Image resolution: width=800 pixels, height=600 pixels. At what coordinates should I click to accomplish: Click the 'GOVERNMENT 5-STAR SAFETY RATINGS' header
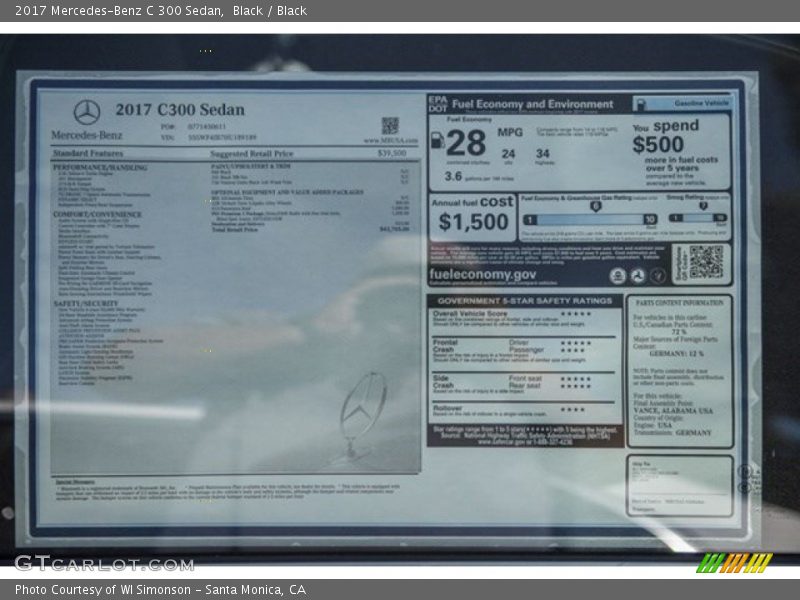[524, 301]
